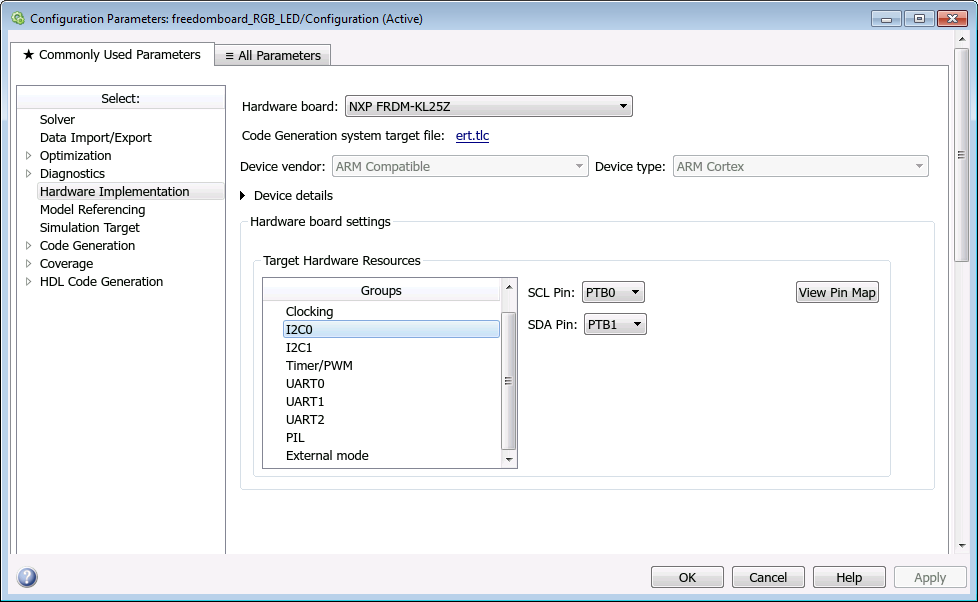Expand the Device details section
This screenshot has height=602, width=978.
point(243,196)
